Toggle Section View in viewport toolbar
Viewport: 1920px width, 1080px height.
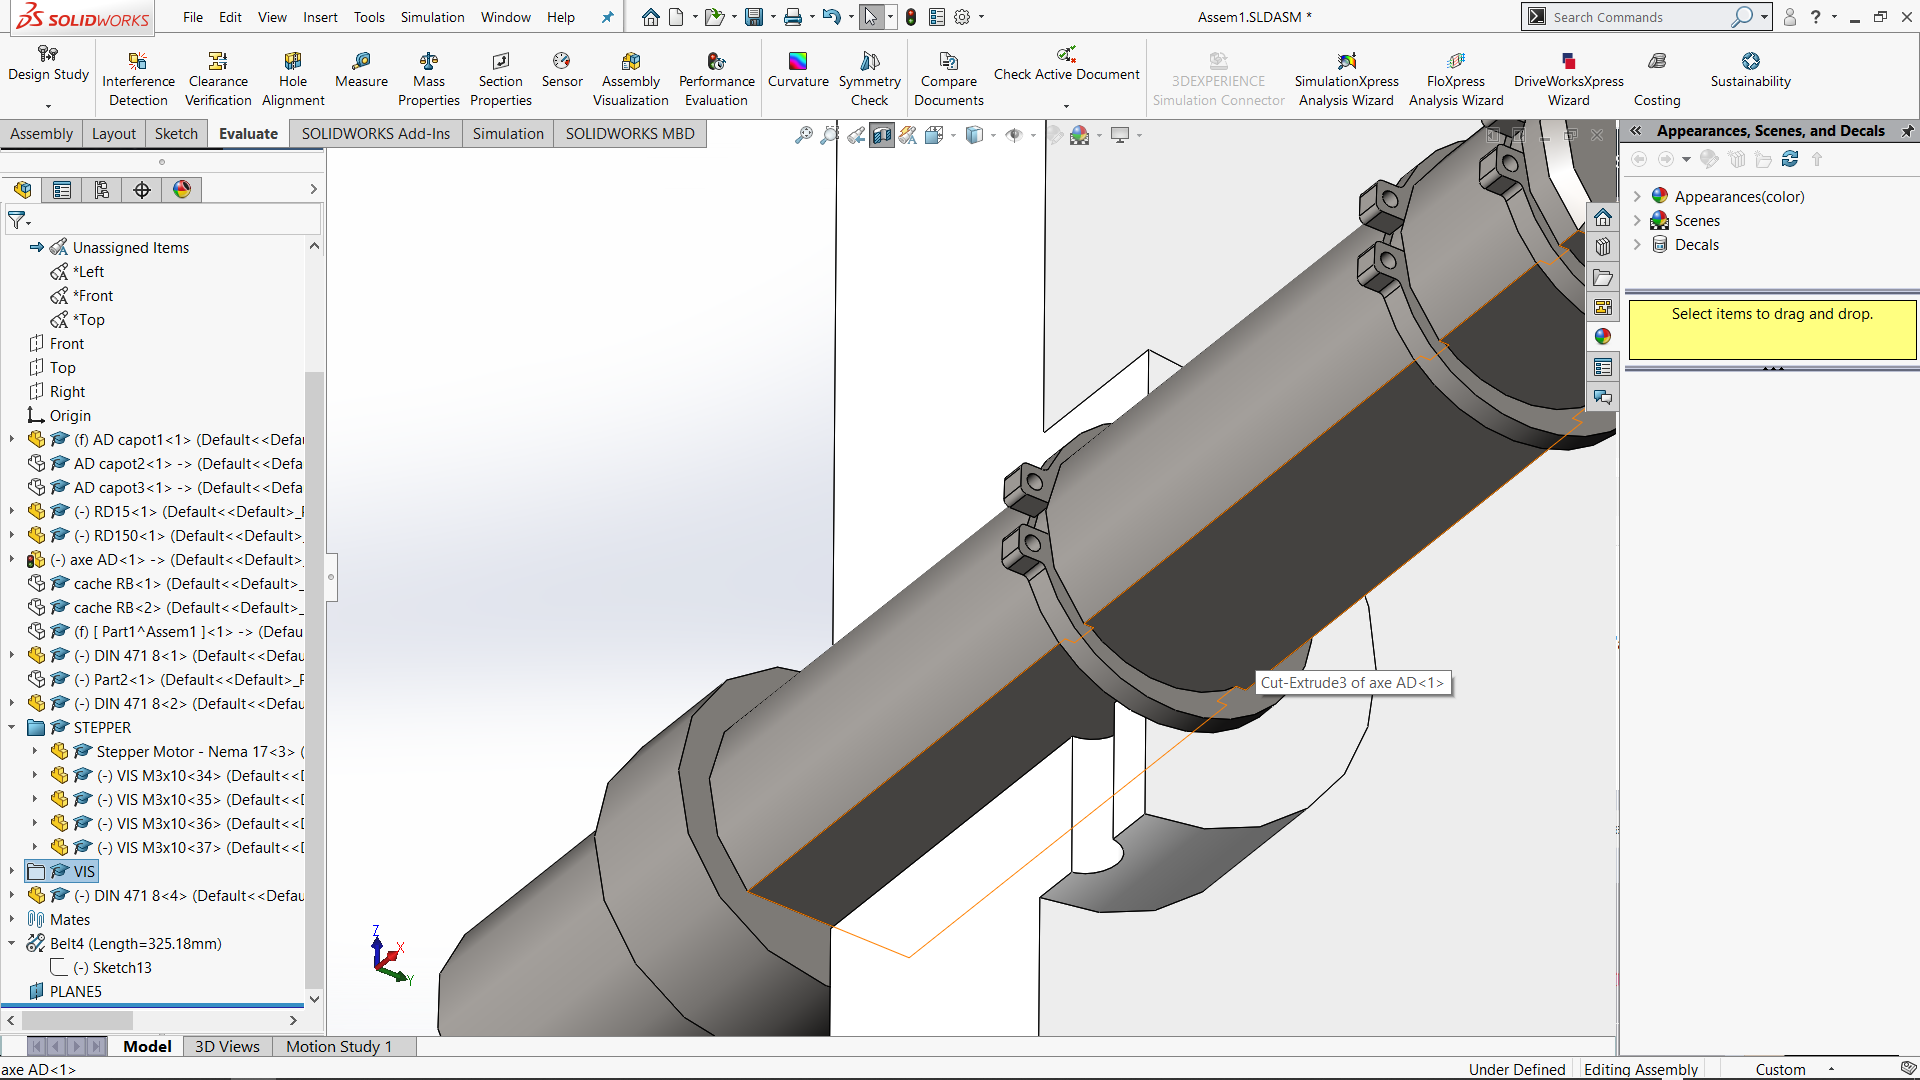click(x=881, y=135)
